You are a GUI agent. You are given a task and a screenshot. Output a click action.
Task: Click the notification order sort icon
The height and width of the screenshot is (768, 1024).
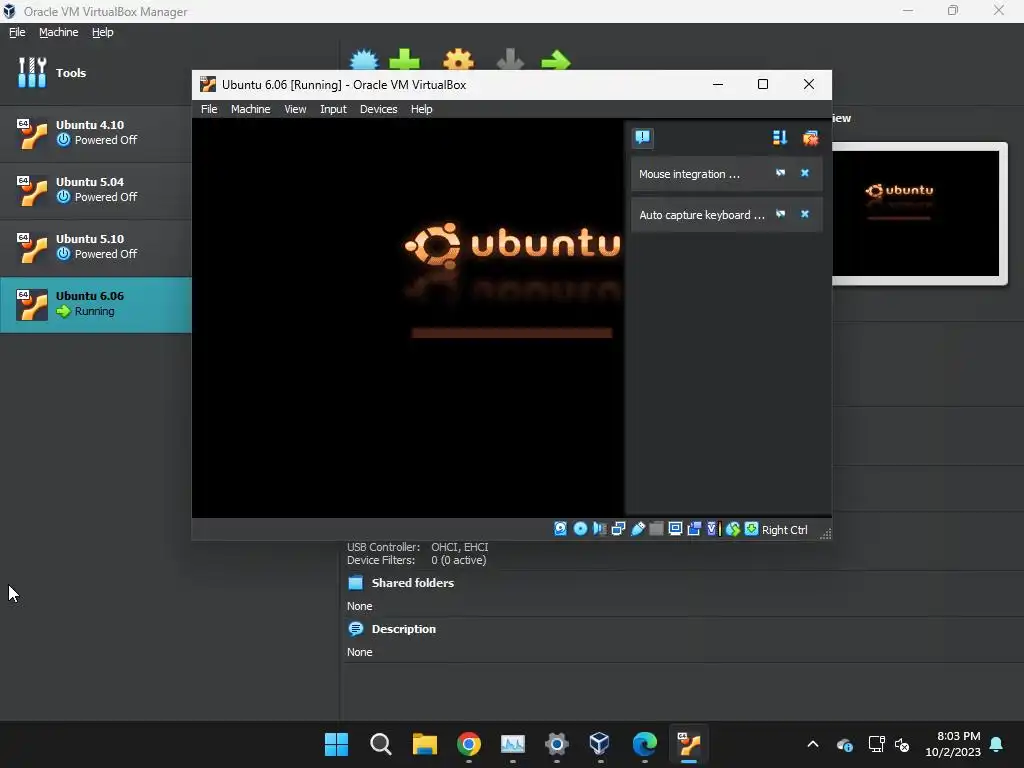(780, 137)
